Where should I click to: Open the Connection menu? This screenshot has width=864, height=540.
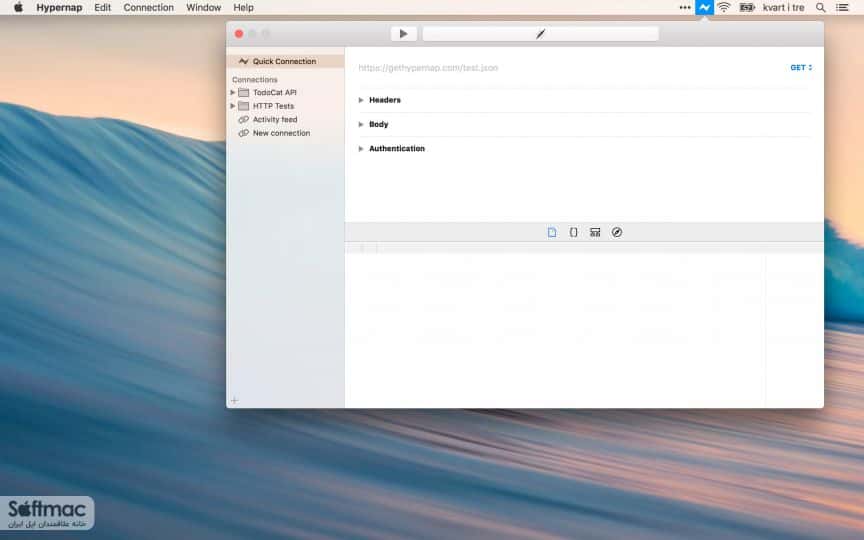click(x=148, y=8)
